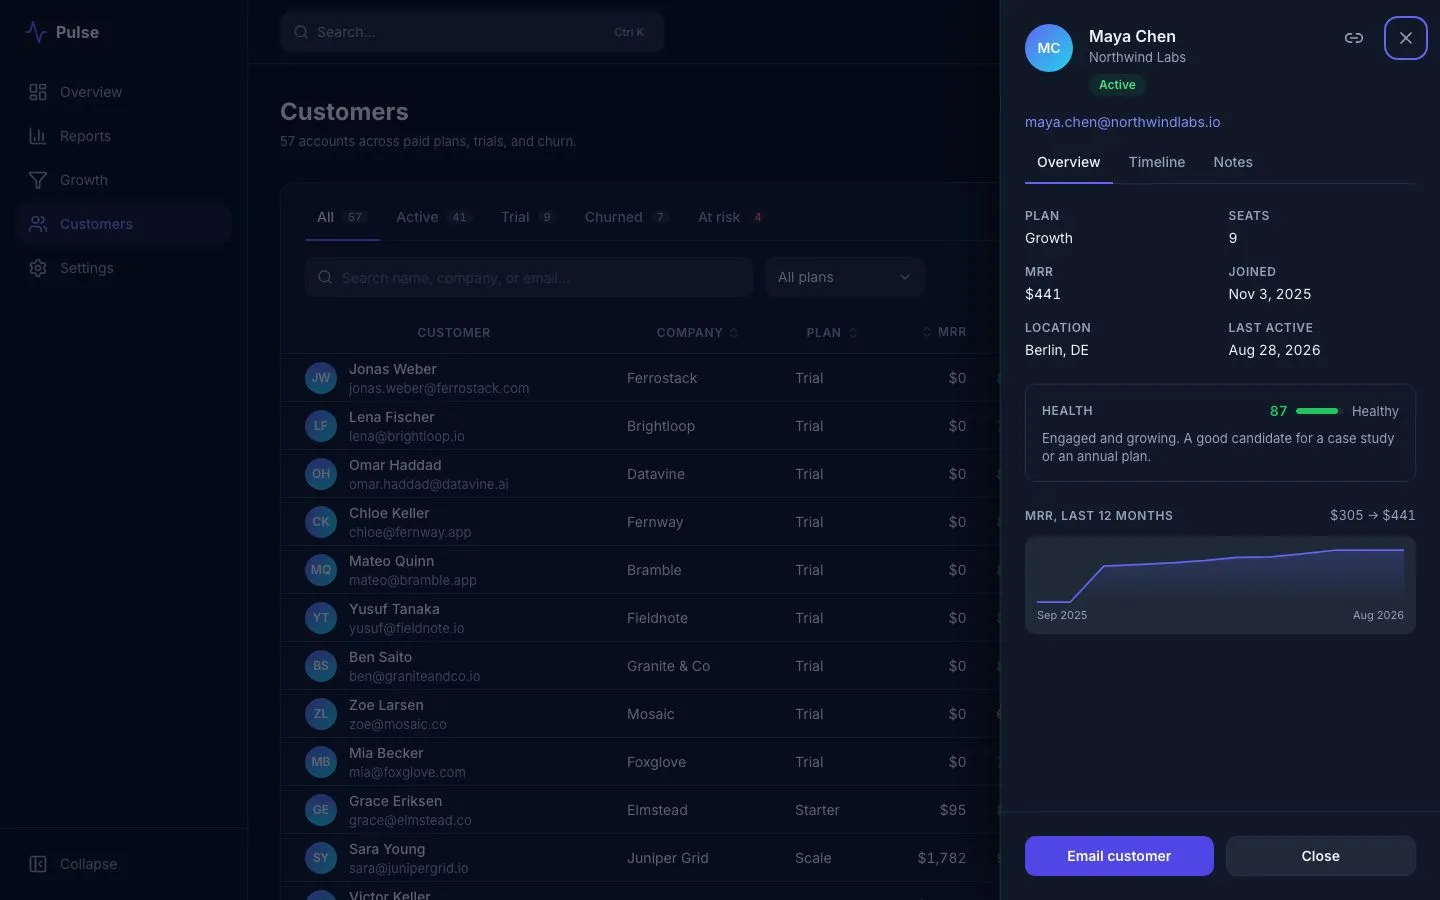Switch to the Notes tab
The image size is (1440, 900).
[1233, 162]
